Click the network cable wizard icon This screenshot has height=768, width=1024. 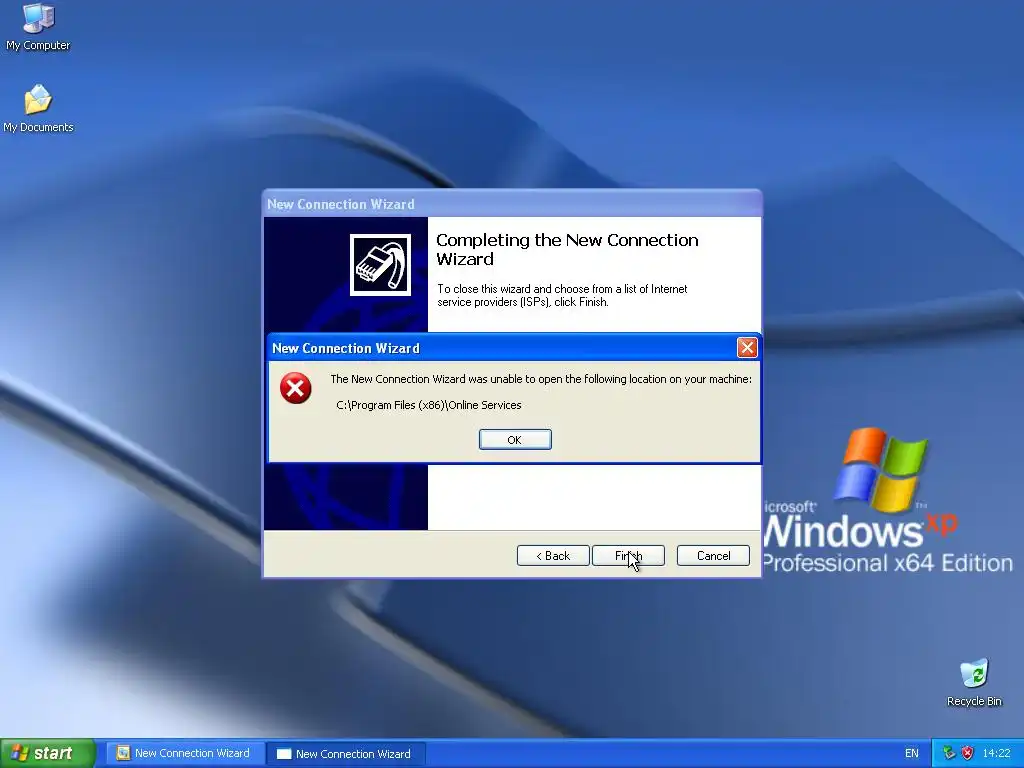[x=381, y=264]
